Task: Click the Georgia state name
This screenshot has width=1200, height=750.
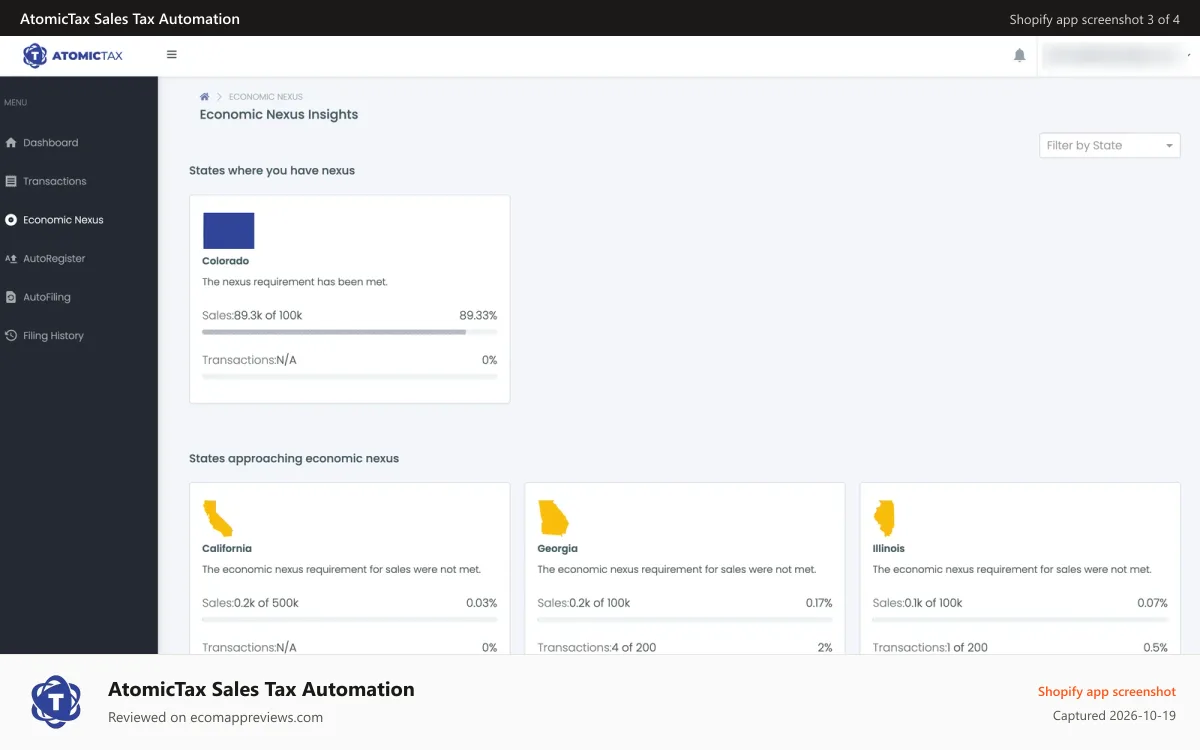Action: tap(558, 549)
